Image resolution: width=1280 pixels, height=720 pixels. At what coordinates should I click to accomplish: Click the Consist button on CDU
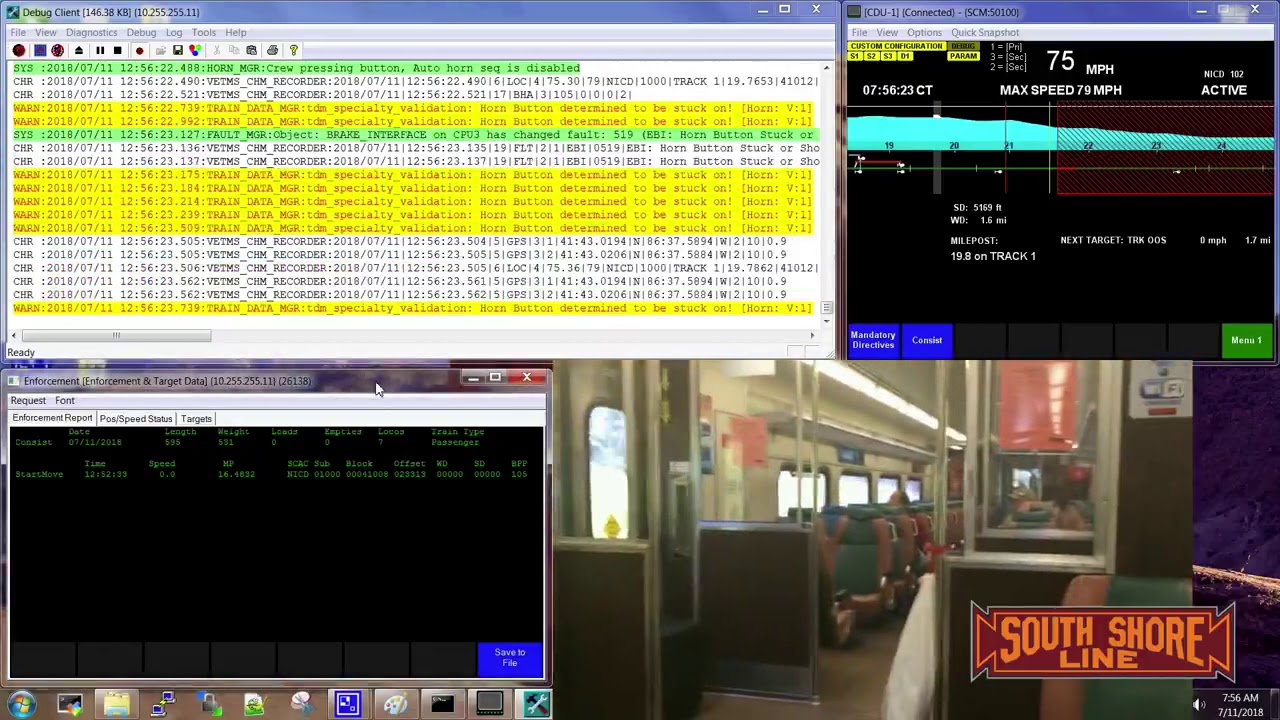tap(927, 340)
